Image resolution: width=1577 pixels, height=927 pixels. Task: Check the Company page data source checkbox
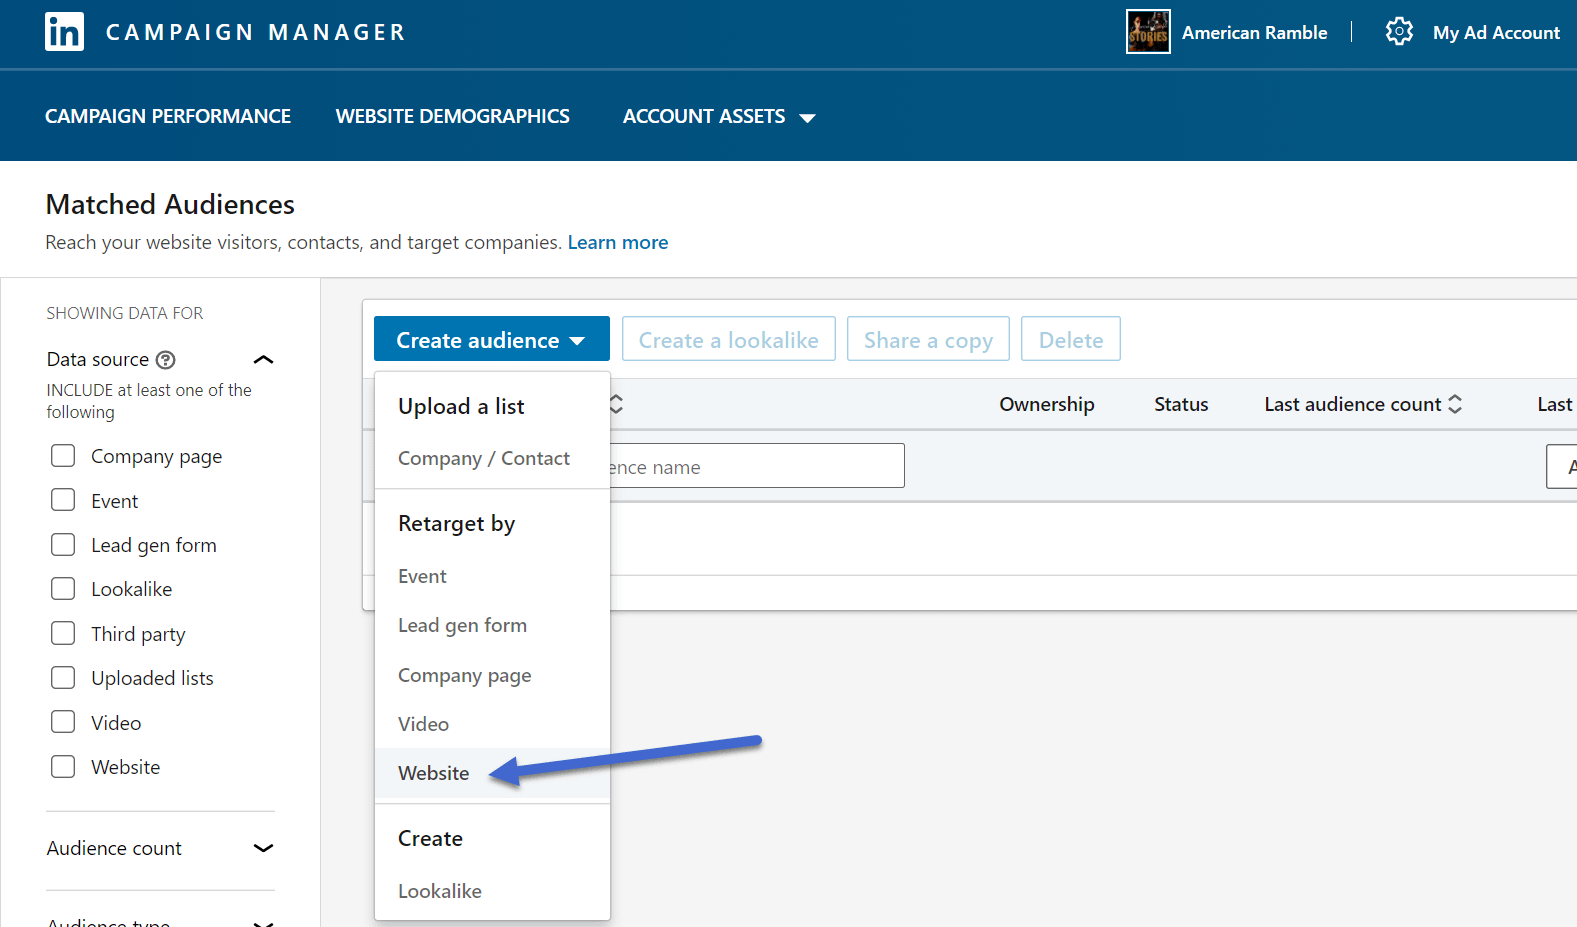[63, 456]
